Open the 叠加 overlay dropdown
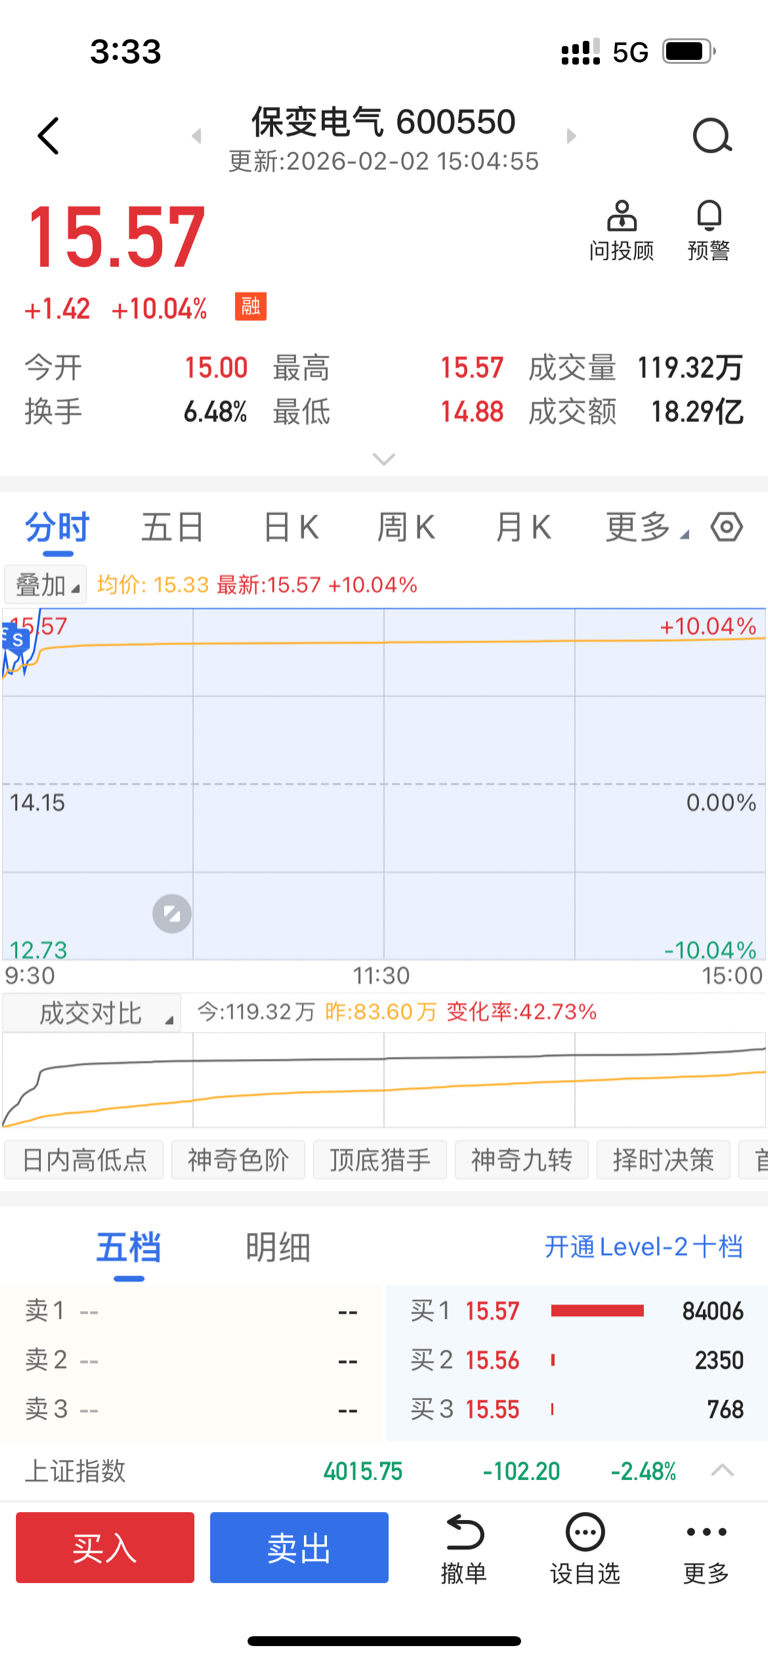 point(46,585)
